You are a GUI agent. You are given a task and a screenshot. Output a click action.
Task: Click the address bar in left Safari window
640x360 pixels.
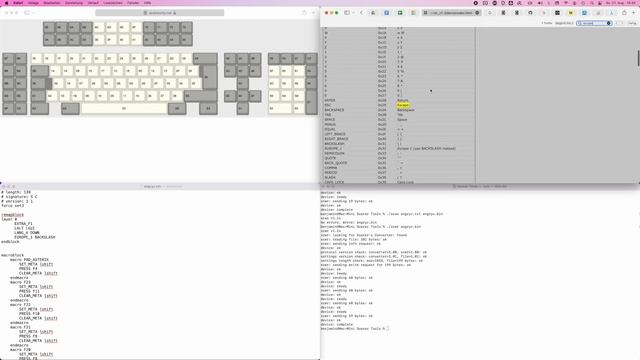160,13
